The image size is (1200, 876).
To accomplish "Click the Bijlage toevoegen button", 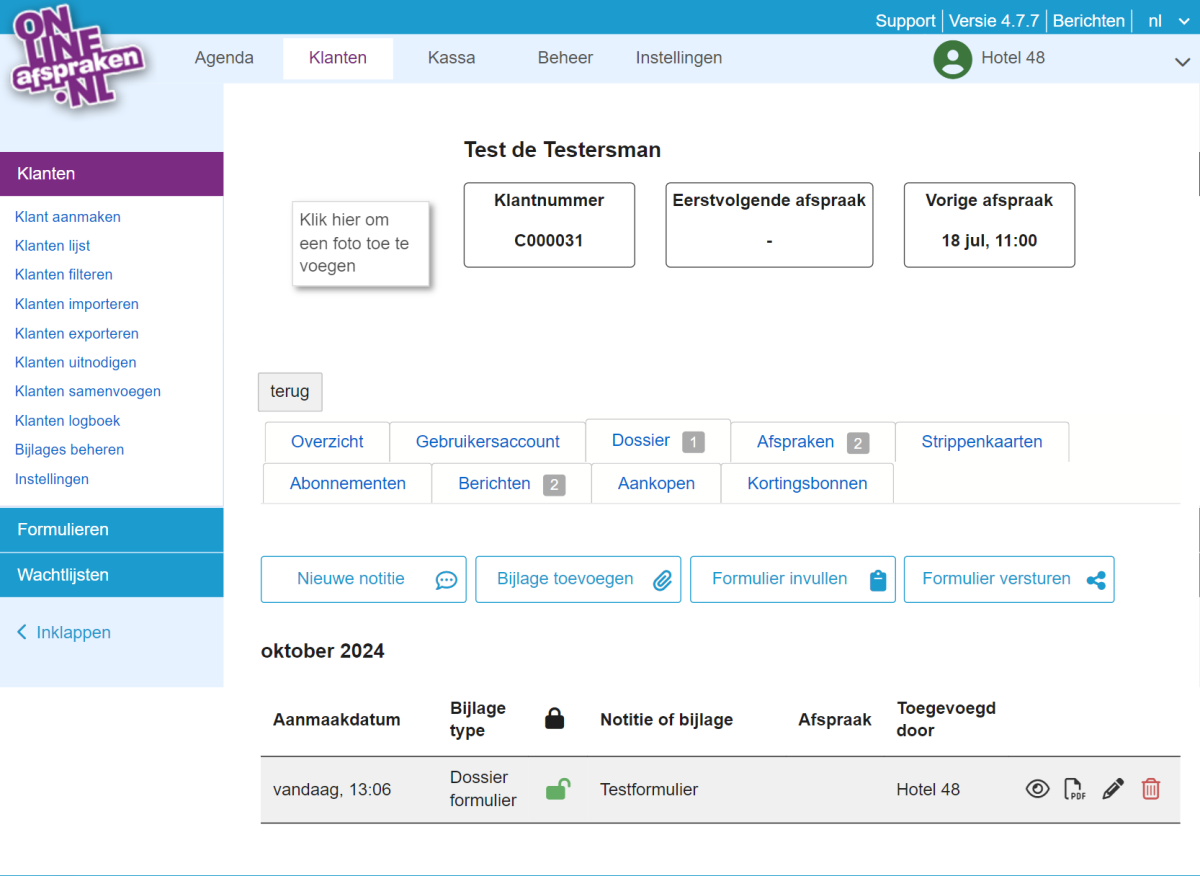I will pyautogui.click(x=577, y=579).
